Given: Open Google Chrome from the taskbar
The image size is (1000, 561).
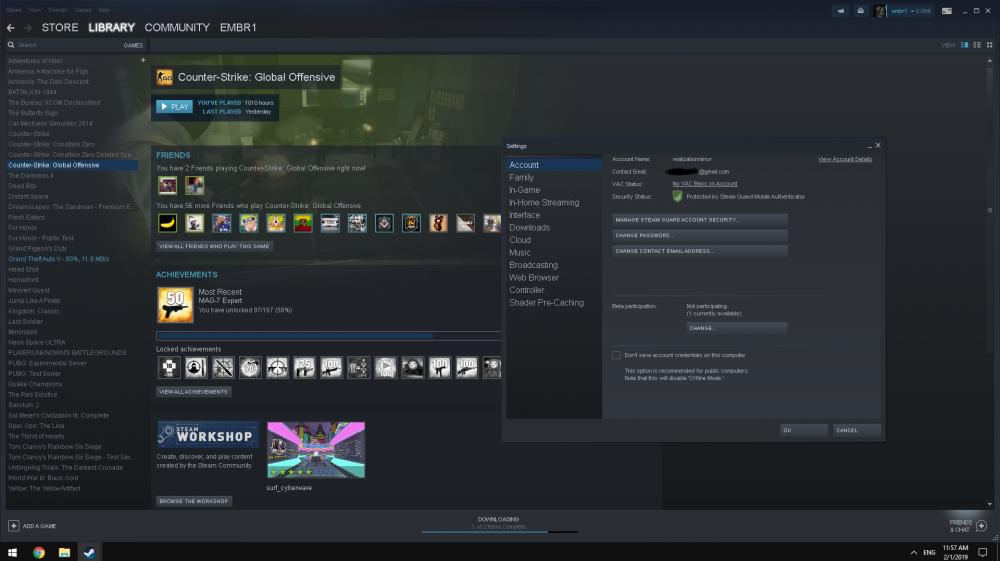Looking at the screenshot, I should [x=39, y=552].
